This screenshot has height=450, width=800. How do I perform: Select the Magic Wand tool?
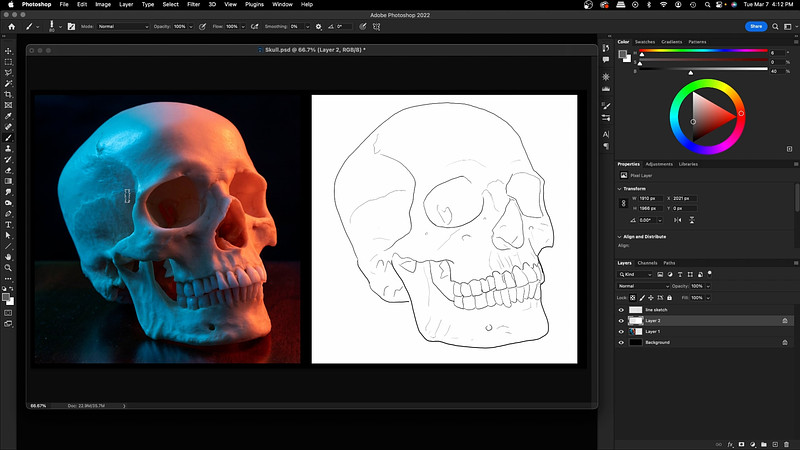[8, 84]
